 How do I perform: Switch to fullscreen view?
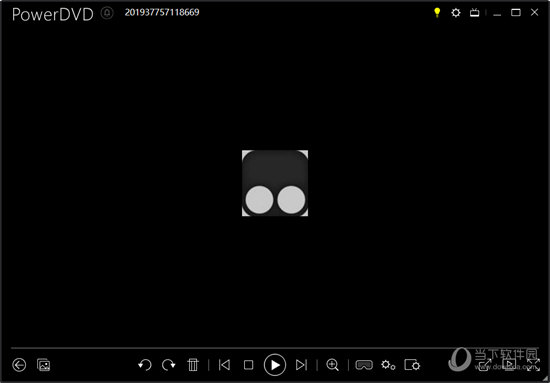[x=533, y=365]
